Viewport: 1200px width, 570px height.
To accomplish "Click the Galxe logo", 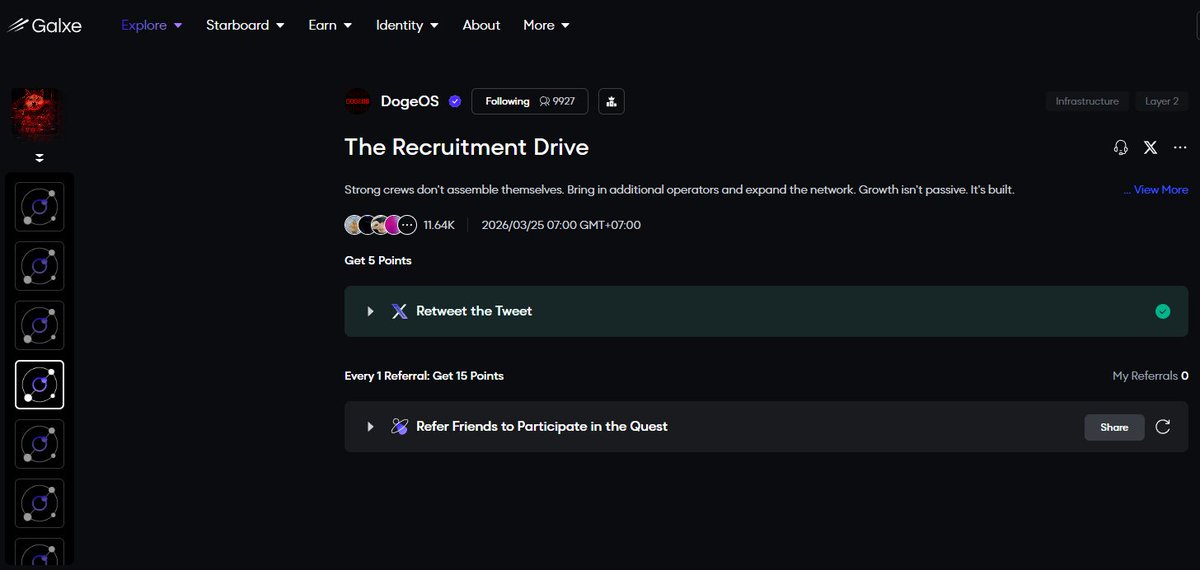I will coord(44,26).
